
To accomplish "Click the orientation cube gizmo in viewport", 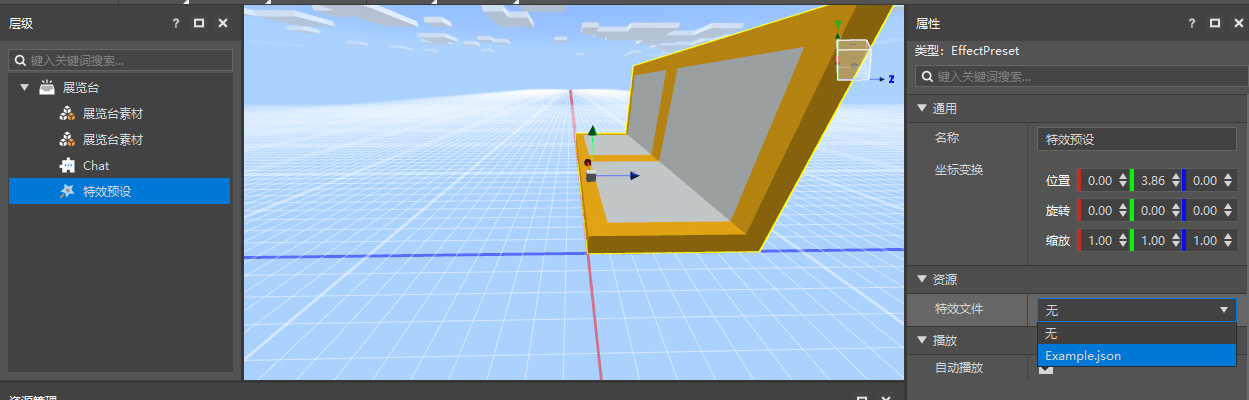I will click(853, 59).
